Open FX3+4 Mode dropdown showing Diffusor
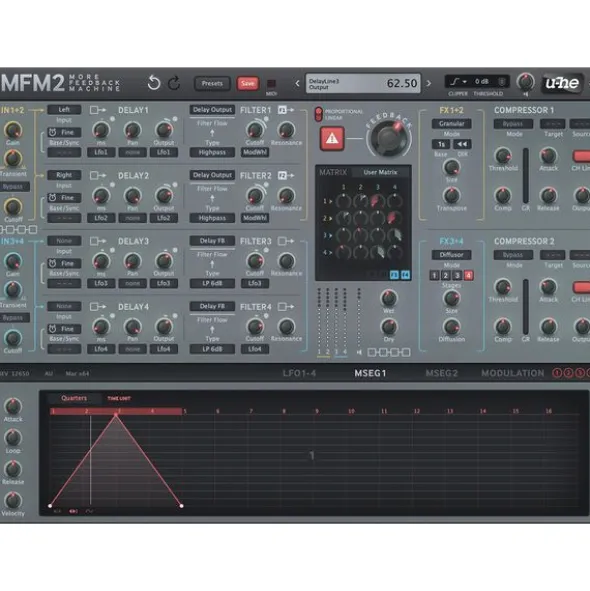Image resolution: width=590 pixels, height=591 pixels. (451, 255)
